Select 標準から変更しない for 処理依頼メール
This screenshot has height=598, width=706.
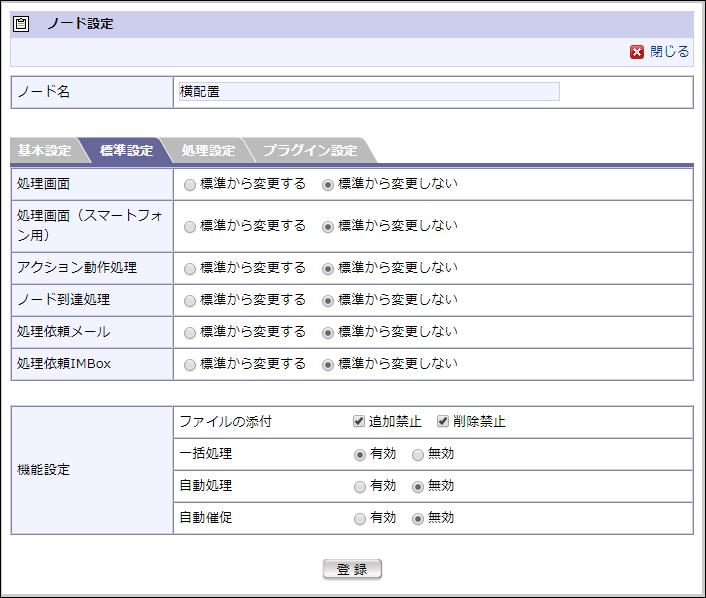coord(328,332)
